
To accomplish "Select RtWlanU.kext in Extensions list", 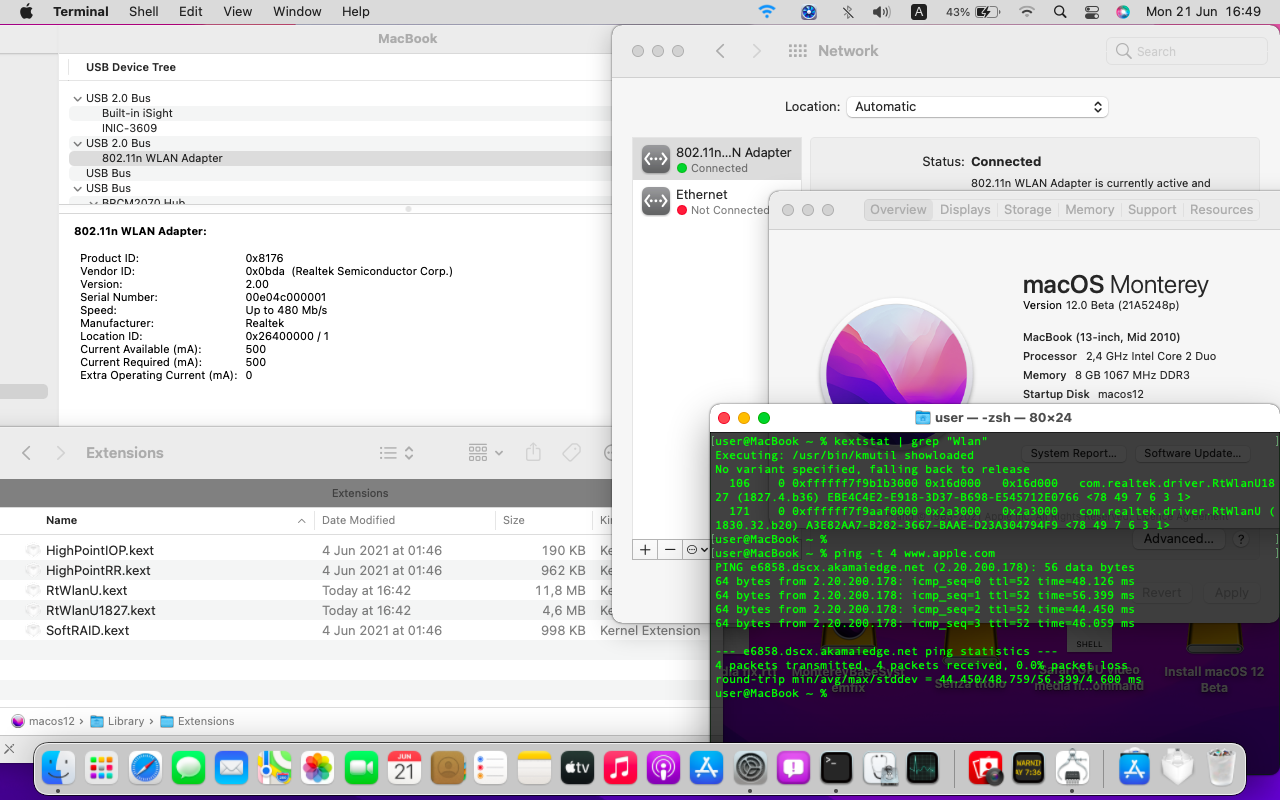I will pyautogui.click(x=87, y=591).
